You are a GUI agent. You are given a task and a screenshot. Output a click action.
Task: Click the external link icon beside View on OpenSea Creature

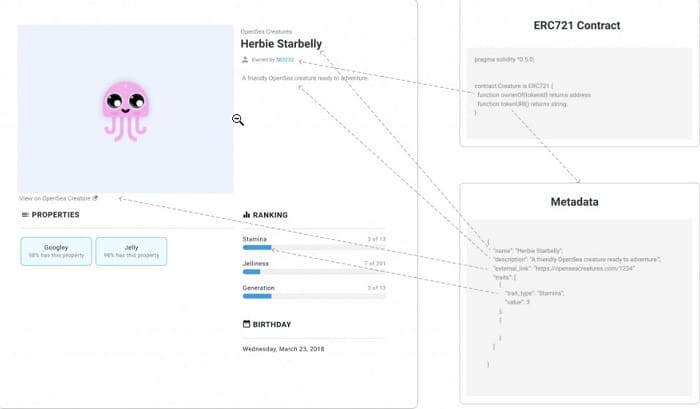click(95, 198)
